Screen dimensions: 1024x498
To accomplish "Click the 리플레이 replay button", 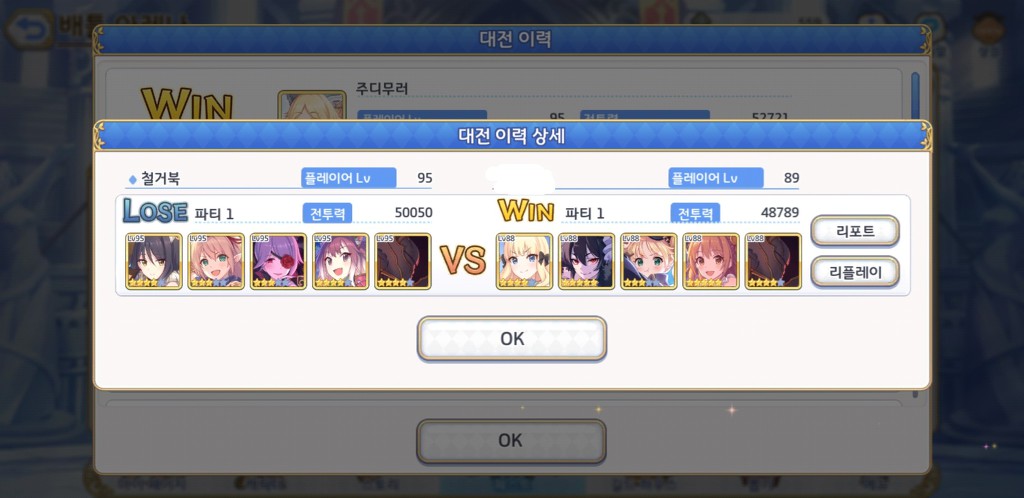I will point(855,272).
